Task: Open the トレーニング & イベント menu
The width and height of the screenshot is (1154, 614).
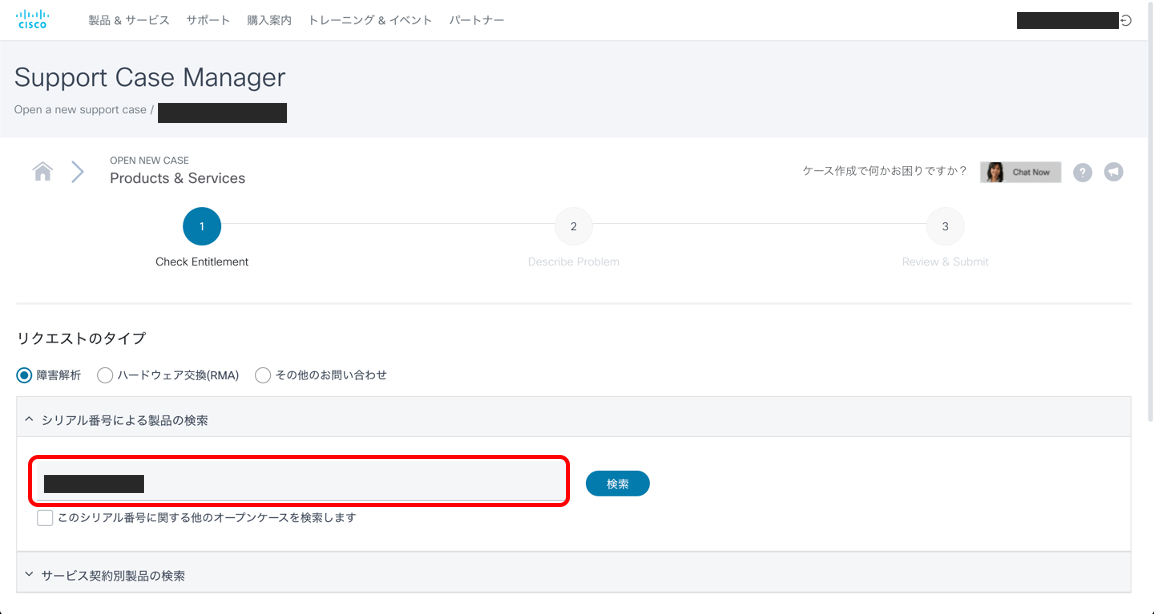Action: click(x=370, y=19)
